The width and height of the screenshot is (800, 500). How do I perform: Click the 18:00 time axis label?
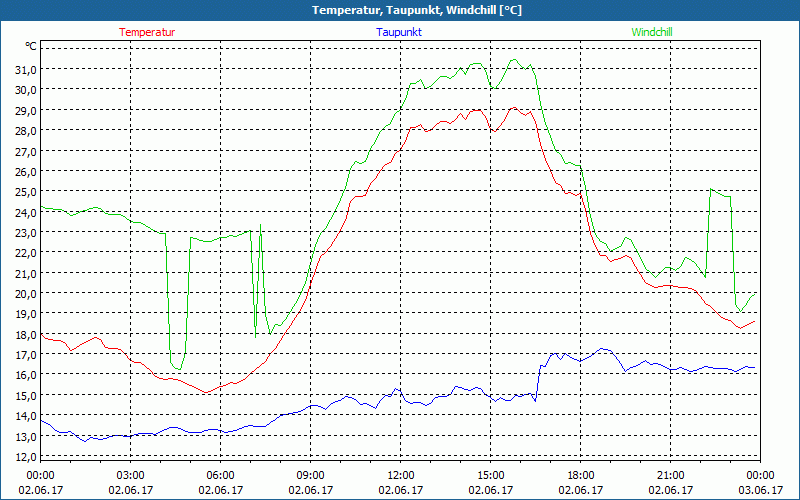pos(581,476)
